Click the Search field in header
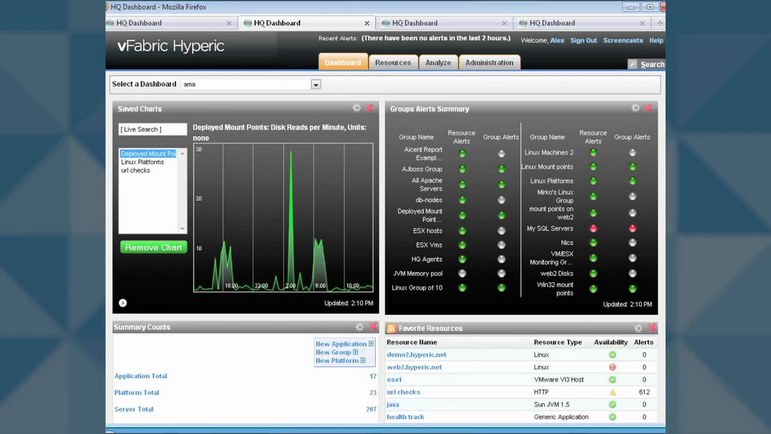 pos(652,64)
